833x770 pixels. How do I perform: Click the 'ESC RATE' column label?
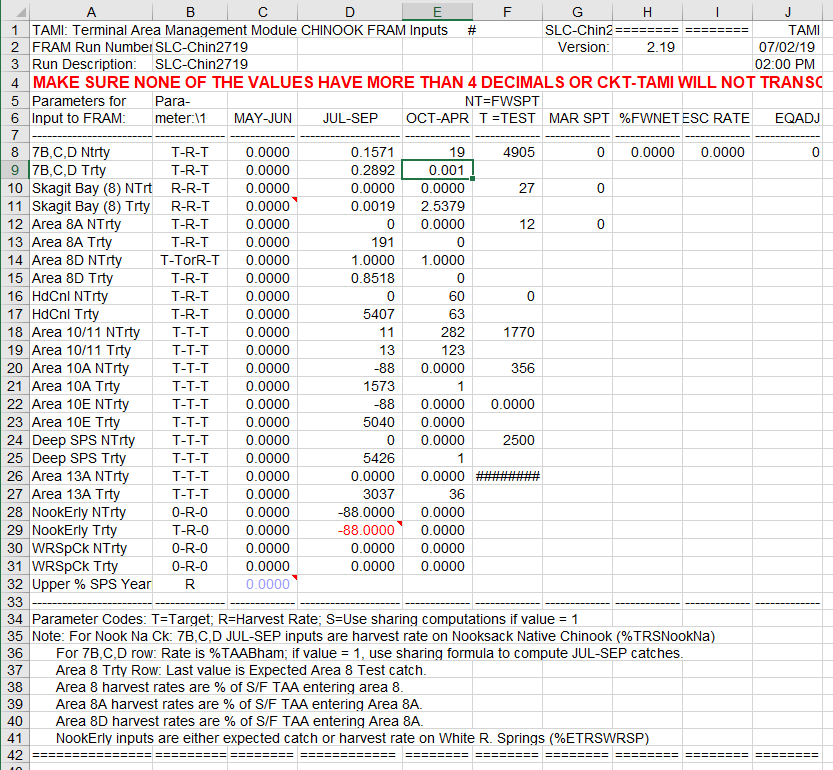point(717,118)
